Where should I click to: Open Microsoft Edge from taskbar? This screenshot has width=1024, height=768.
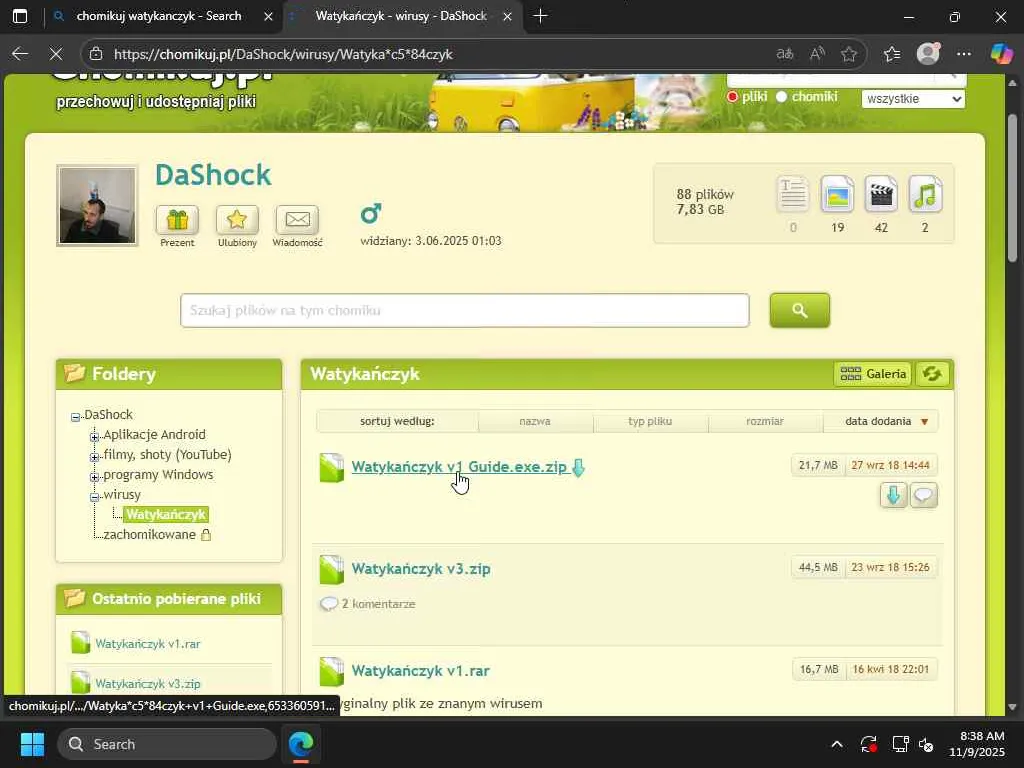point(301,744)
